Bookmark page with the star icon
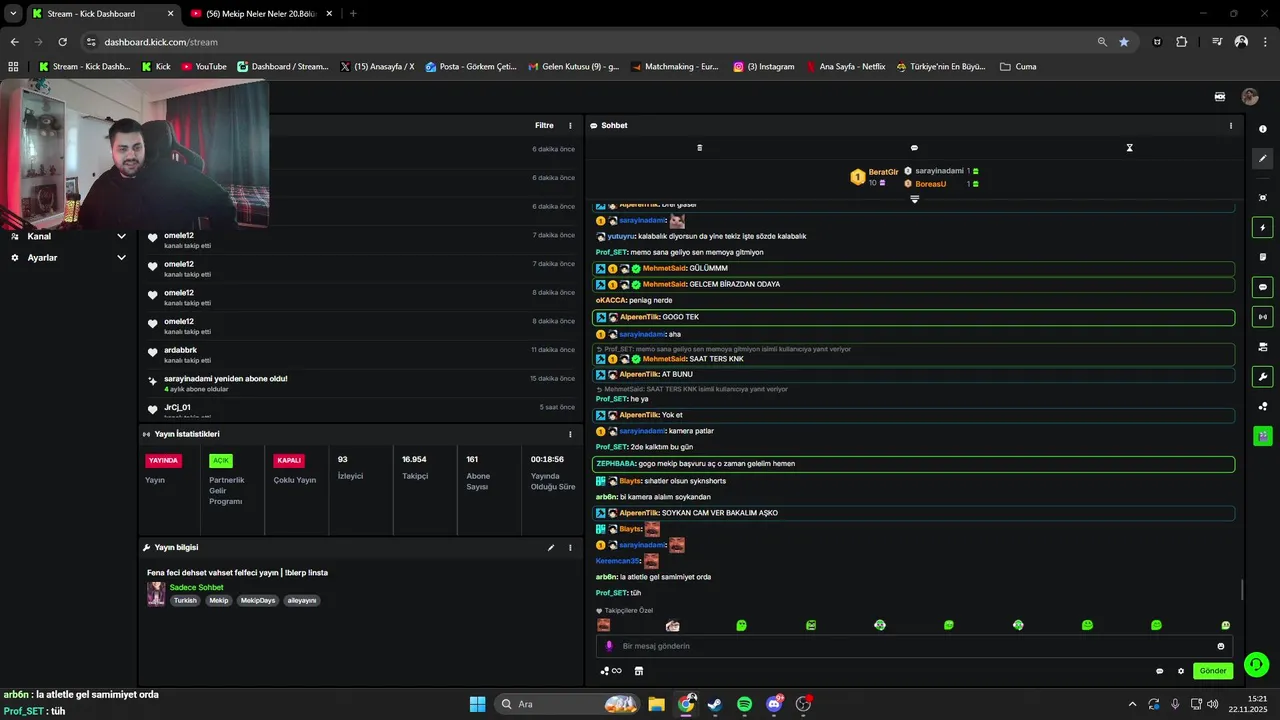The width and height of the screenshot is (1280, 720). pyautogui.click(x=1124, y=42)
